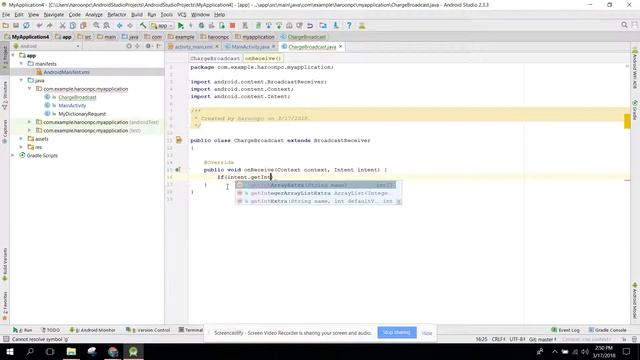Collapse the first com.example.haroonpc.myapplication package

(x=29, y=89)
